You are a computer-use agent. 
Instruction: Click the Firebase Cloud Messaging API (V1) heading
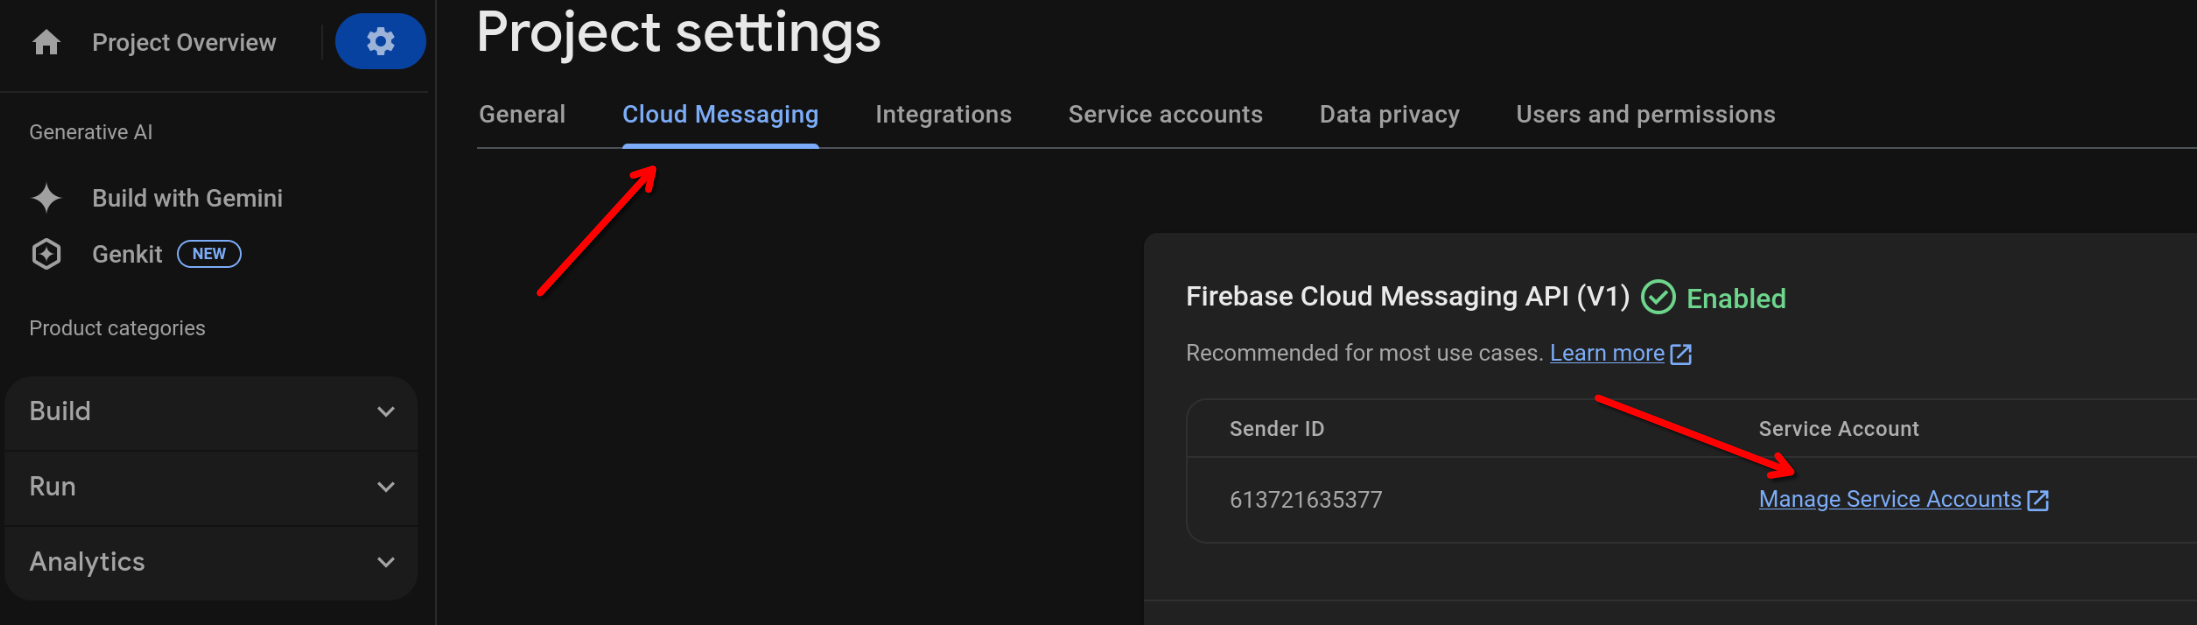(1408, 296)
